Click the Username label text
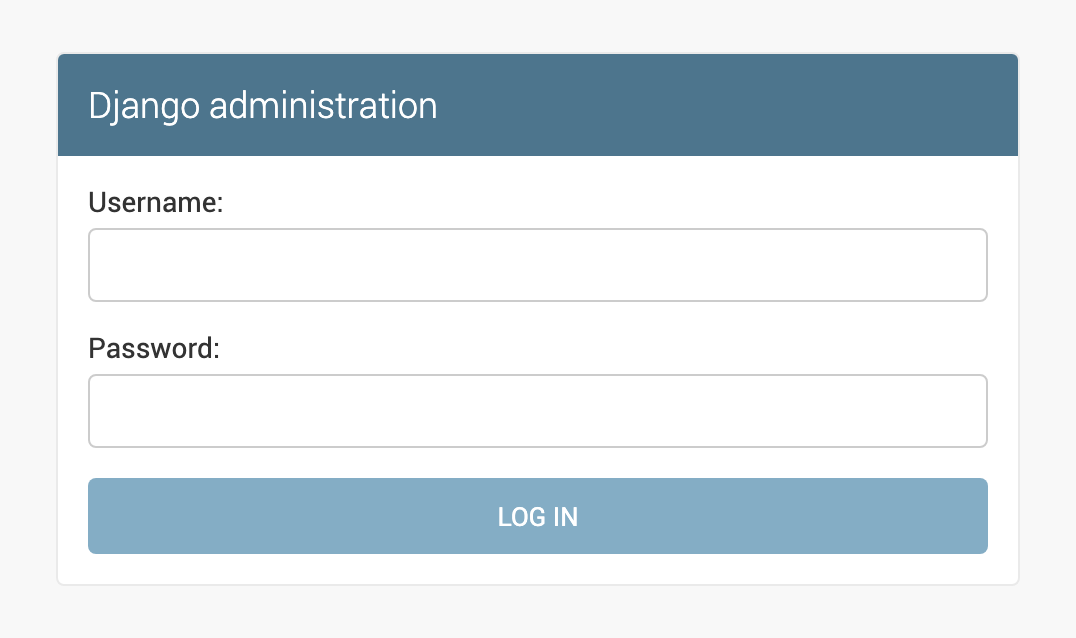 [156, 203]
